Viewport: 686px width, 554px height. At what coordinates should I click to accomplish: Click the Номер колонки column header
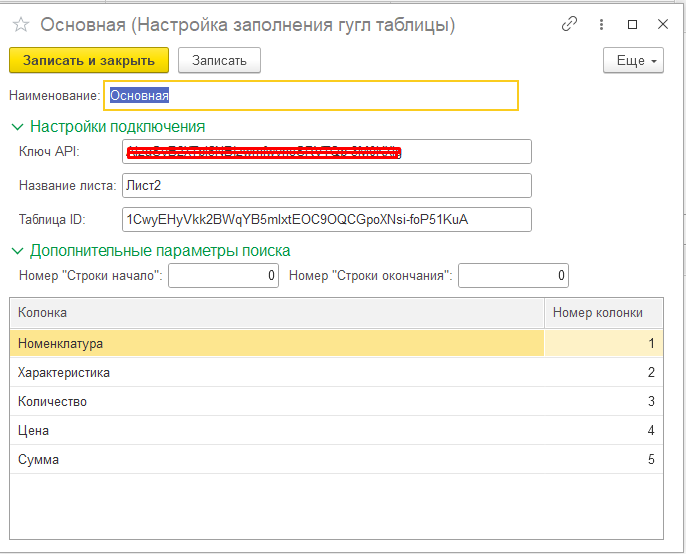point(604,313)
